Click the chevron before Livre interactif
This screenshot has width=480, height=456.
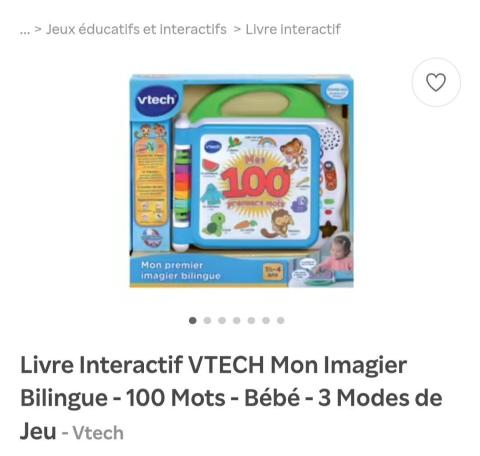237,29
